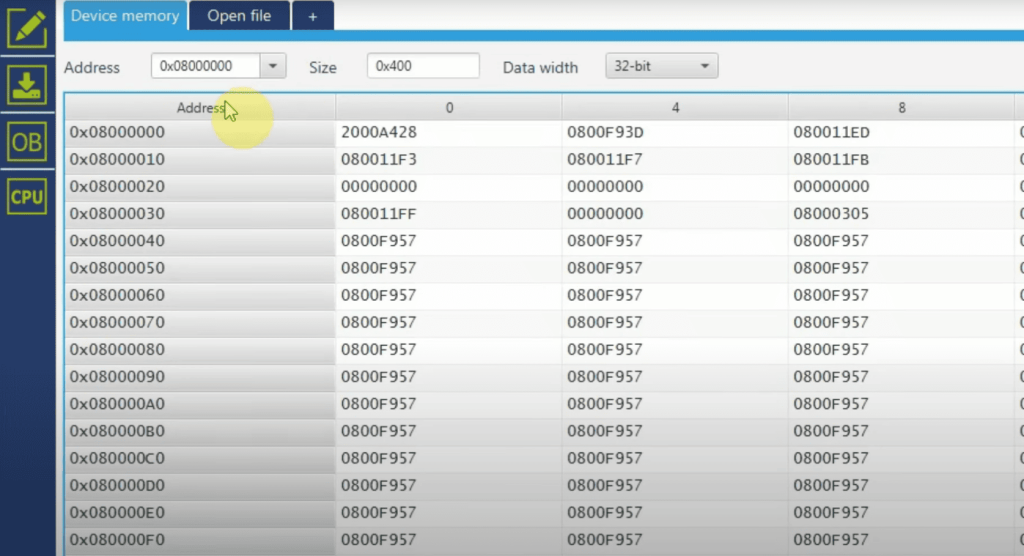Select address row 0x08000070
1024x556 pixels.
200,322
